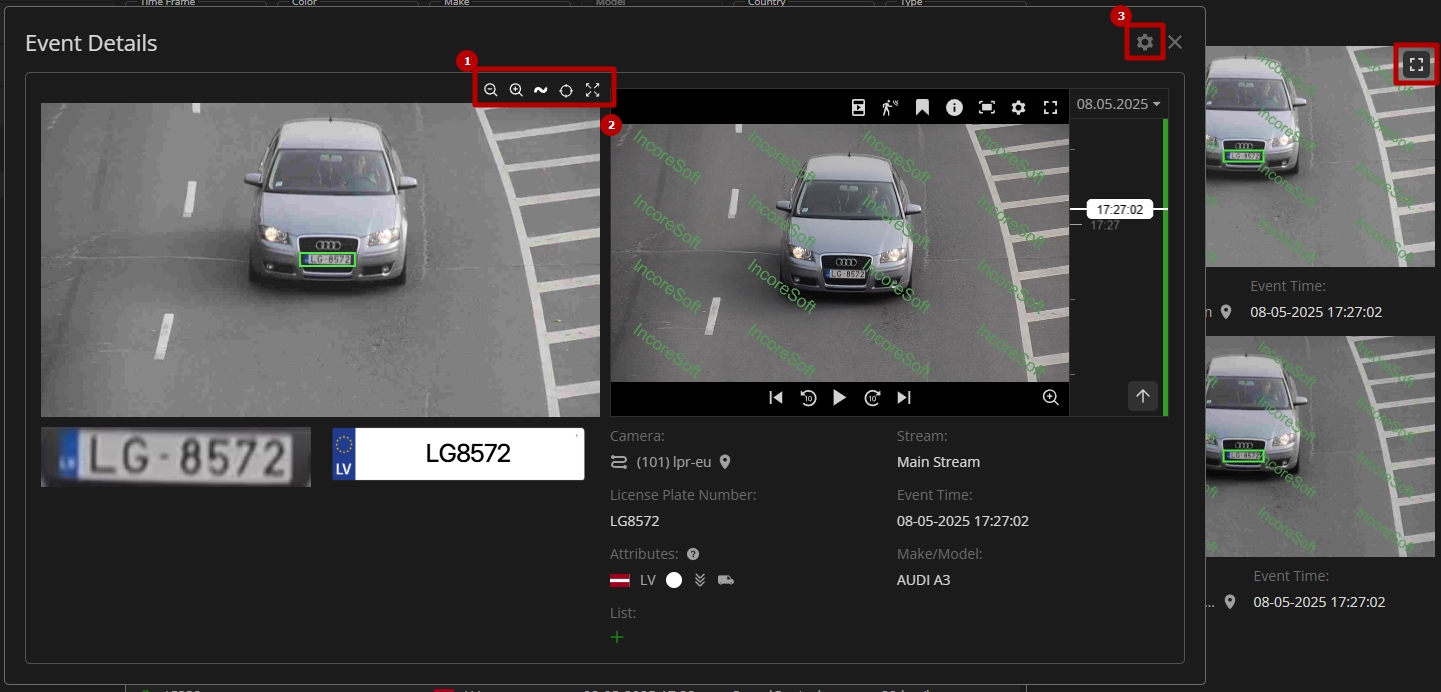Select the Main Stream value

938,462
